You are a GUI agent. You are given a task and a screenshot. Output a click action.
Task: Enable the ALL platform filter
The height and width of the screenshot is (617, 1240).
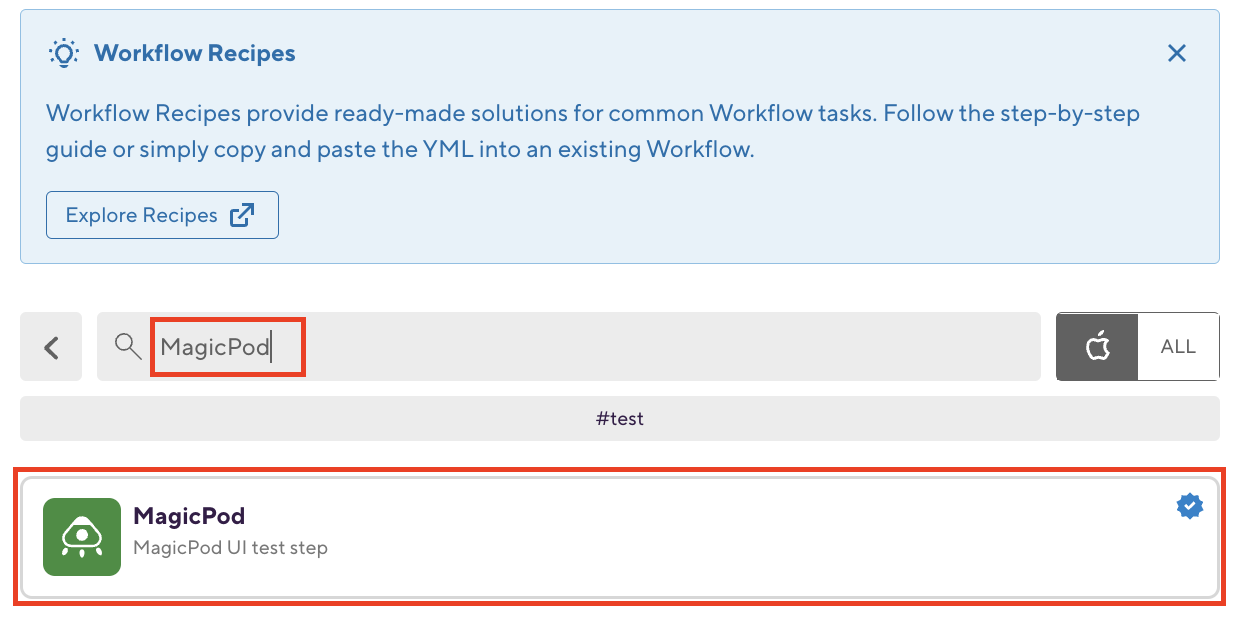coord(1178,346)
